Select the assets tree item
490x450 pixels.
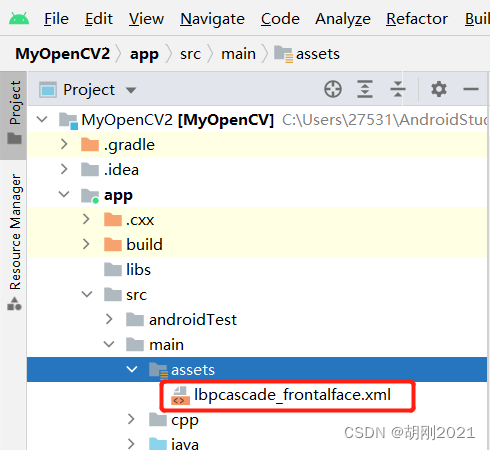[x=257, y=370]
